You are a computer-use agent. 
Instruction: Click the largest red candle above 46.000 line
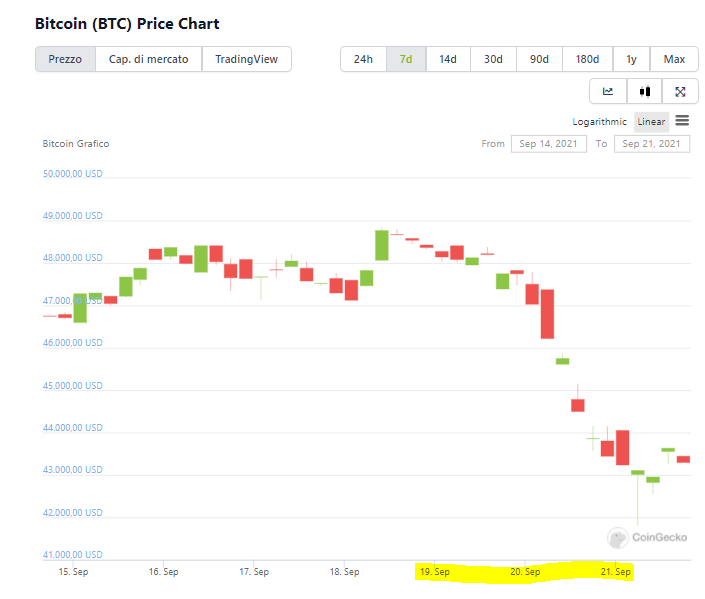(547, 314)
